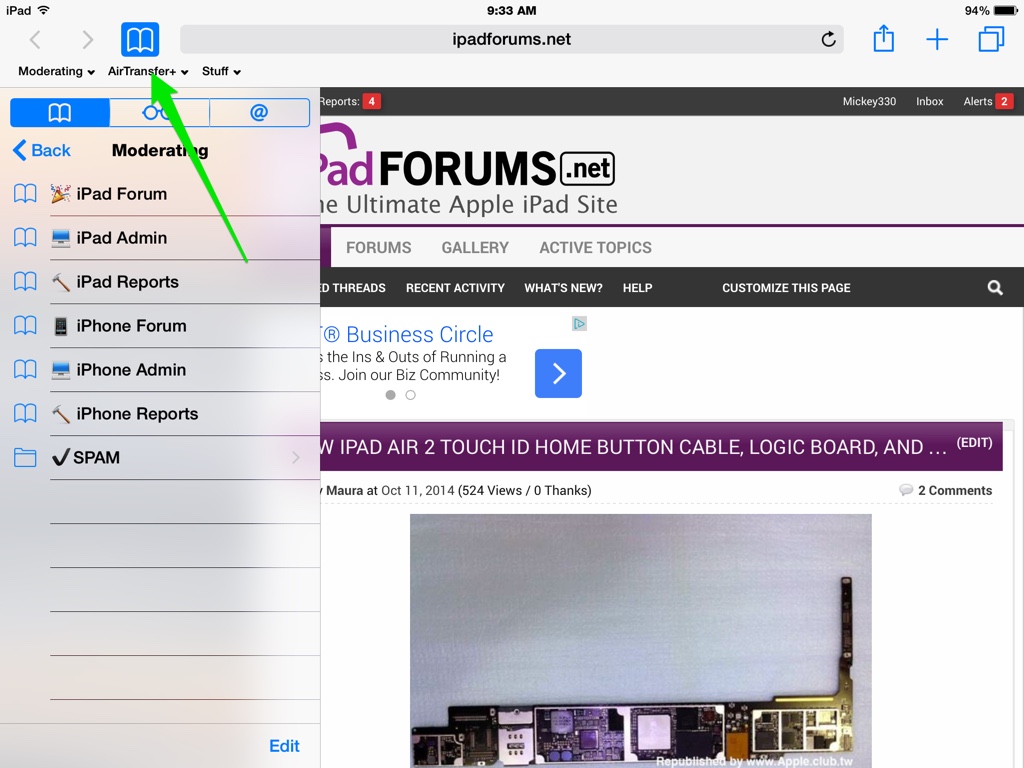Toggle the Bookmarks book button in toolbar
The width and height of the screenshot is (1024, 768).
[140, 39]
